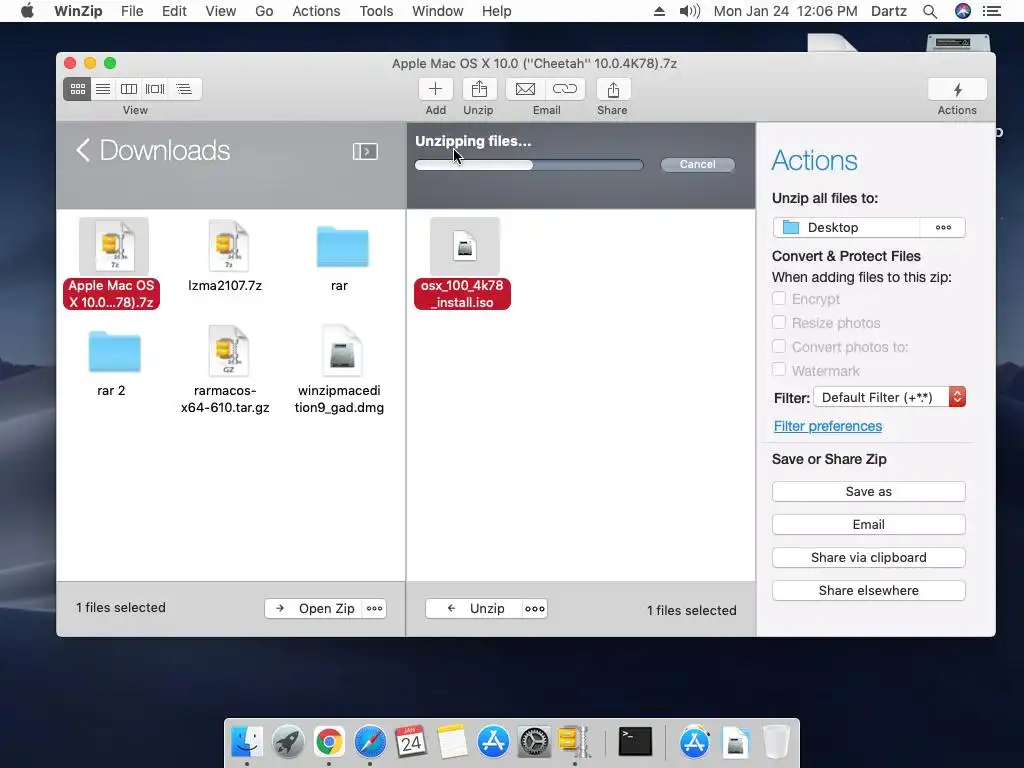Go back from Downloads folder
This screenshot has height=768, width=1024.
[83, 150]
